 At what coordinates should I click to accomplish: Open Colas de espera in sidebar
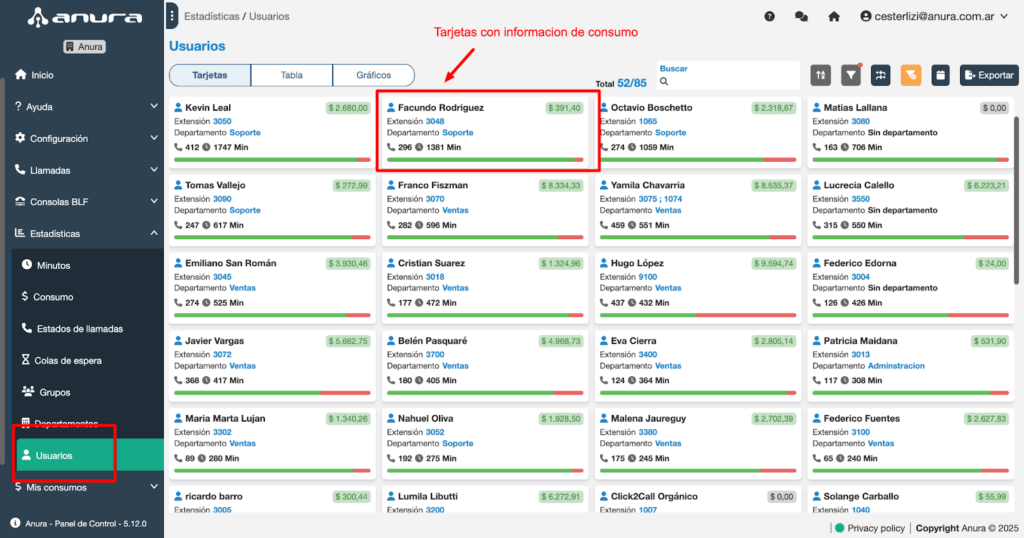point(68,361)
